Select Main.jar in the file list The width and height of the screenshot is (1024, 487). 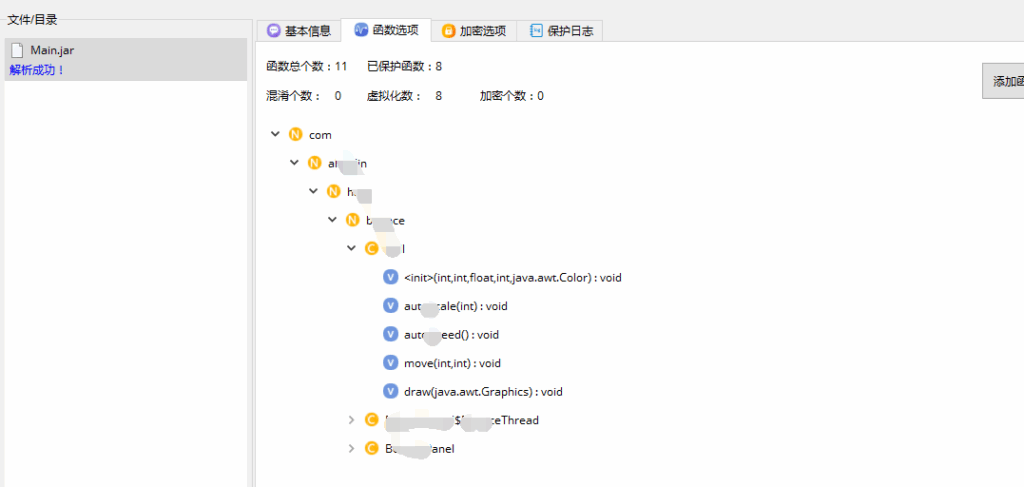coord(52,50)
